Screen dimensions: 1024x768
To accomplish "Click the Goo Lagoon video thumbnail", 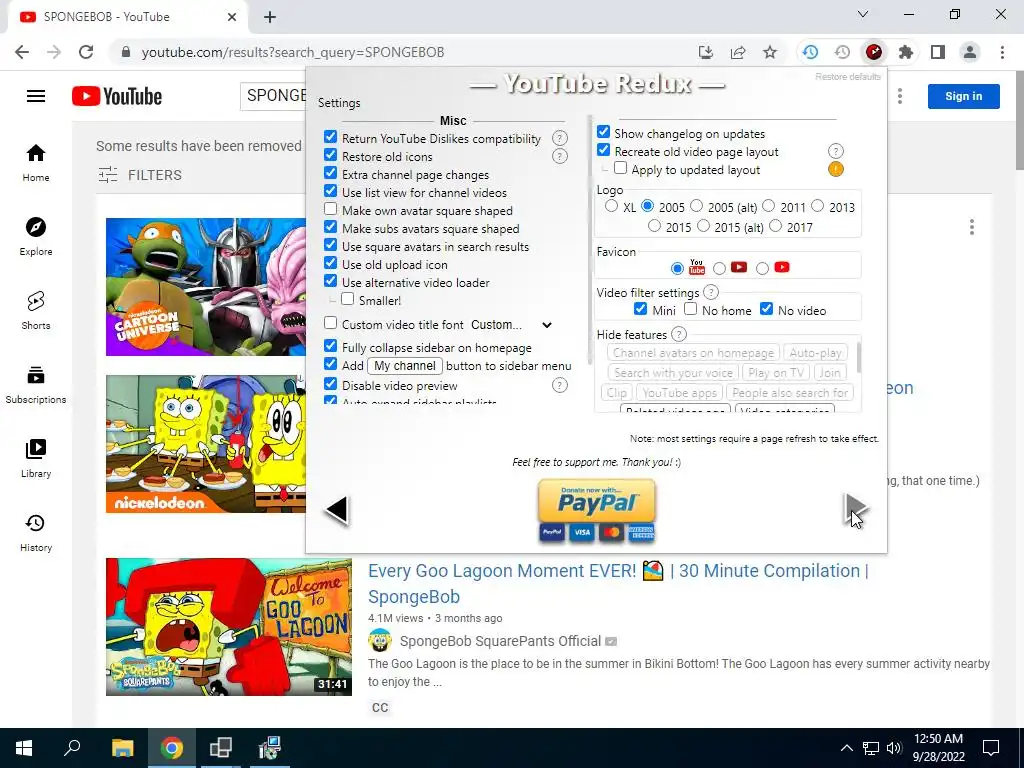I will (229, 626).
